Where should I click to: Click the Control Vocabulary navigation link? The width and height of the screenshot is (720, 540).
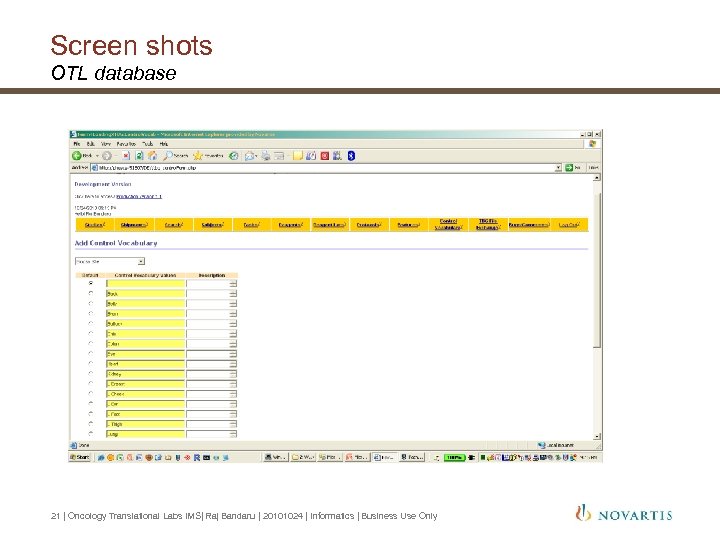point(448,224)
